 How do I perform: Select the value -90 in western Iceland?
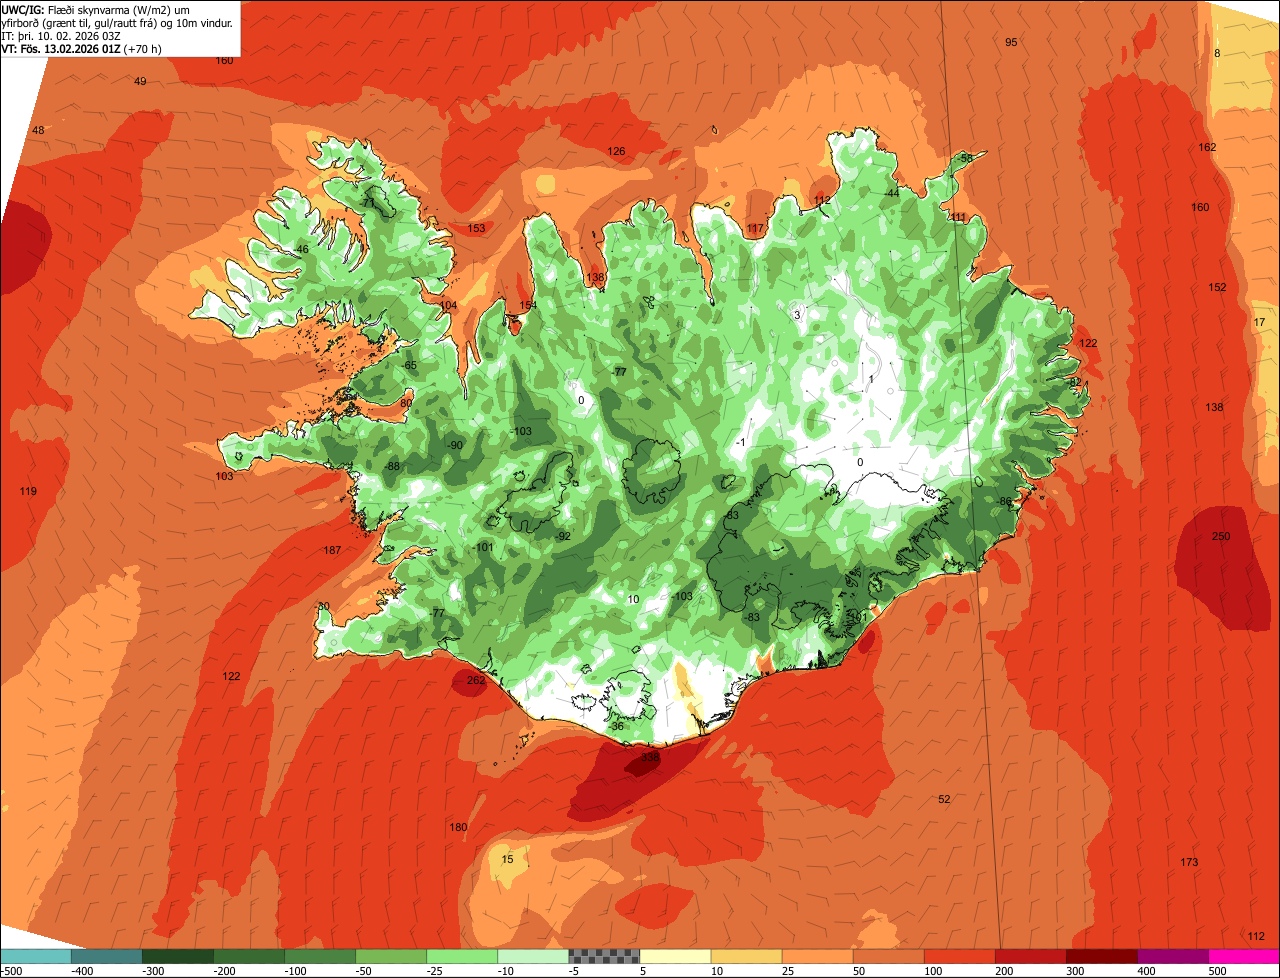[x=454, y=445]
